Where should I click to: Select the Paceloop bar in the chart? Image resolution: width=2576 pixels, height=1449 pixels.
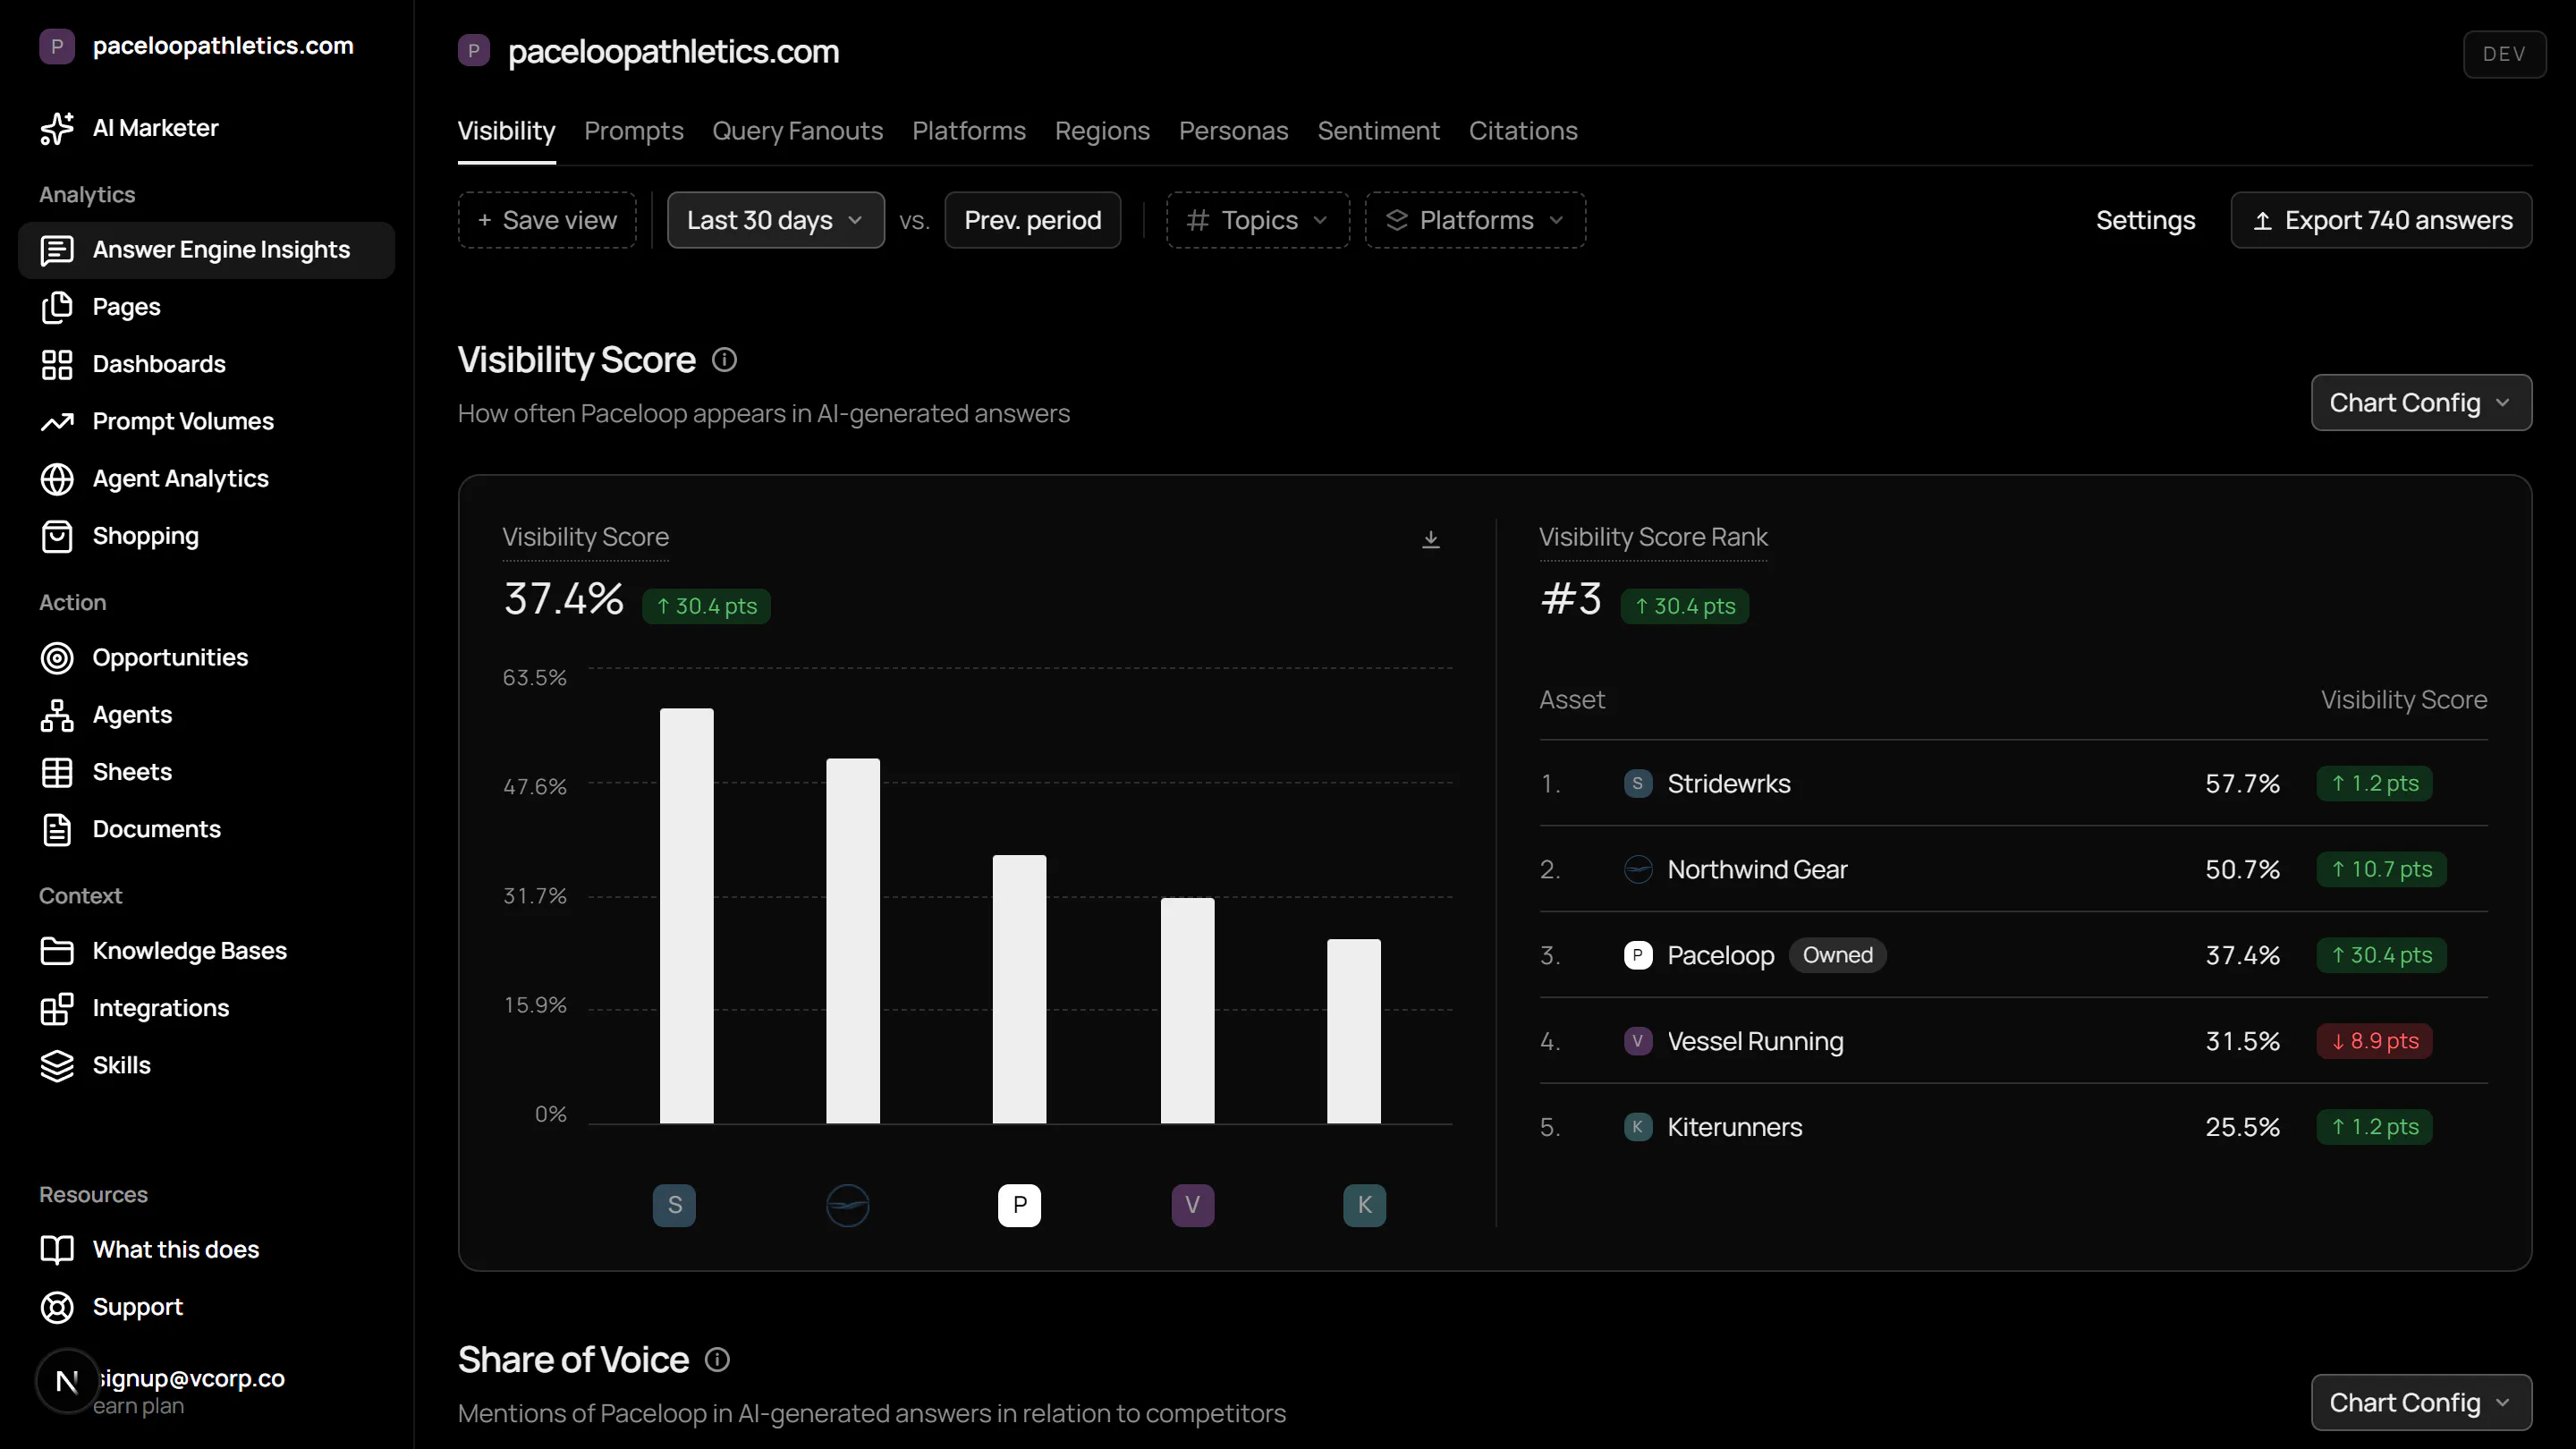[1019, 989]
